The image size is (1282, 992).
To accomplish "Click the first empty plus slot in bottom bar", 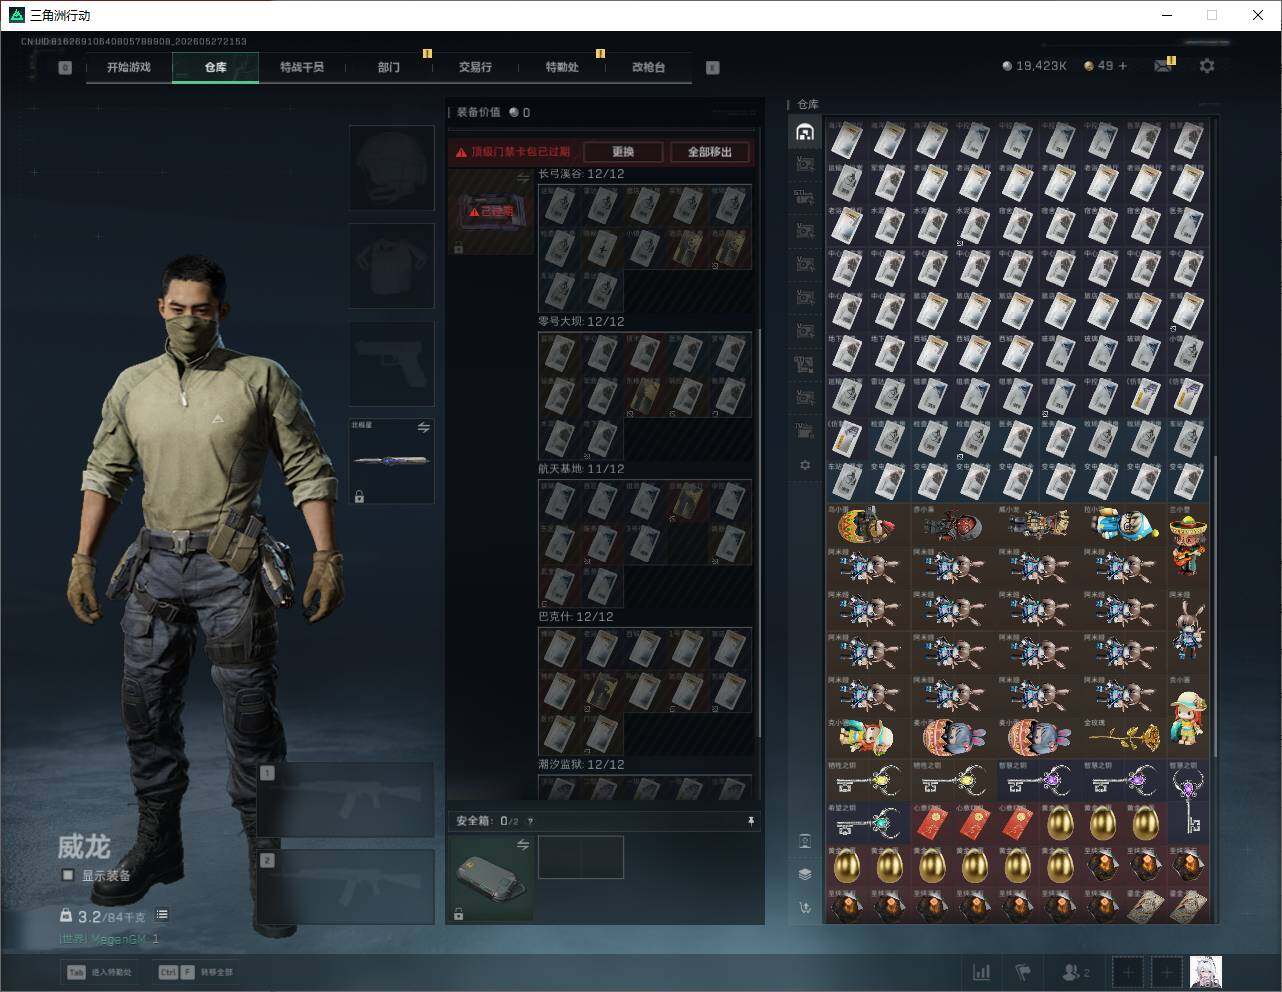I will click(1128, 972).
